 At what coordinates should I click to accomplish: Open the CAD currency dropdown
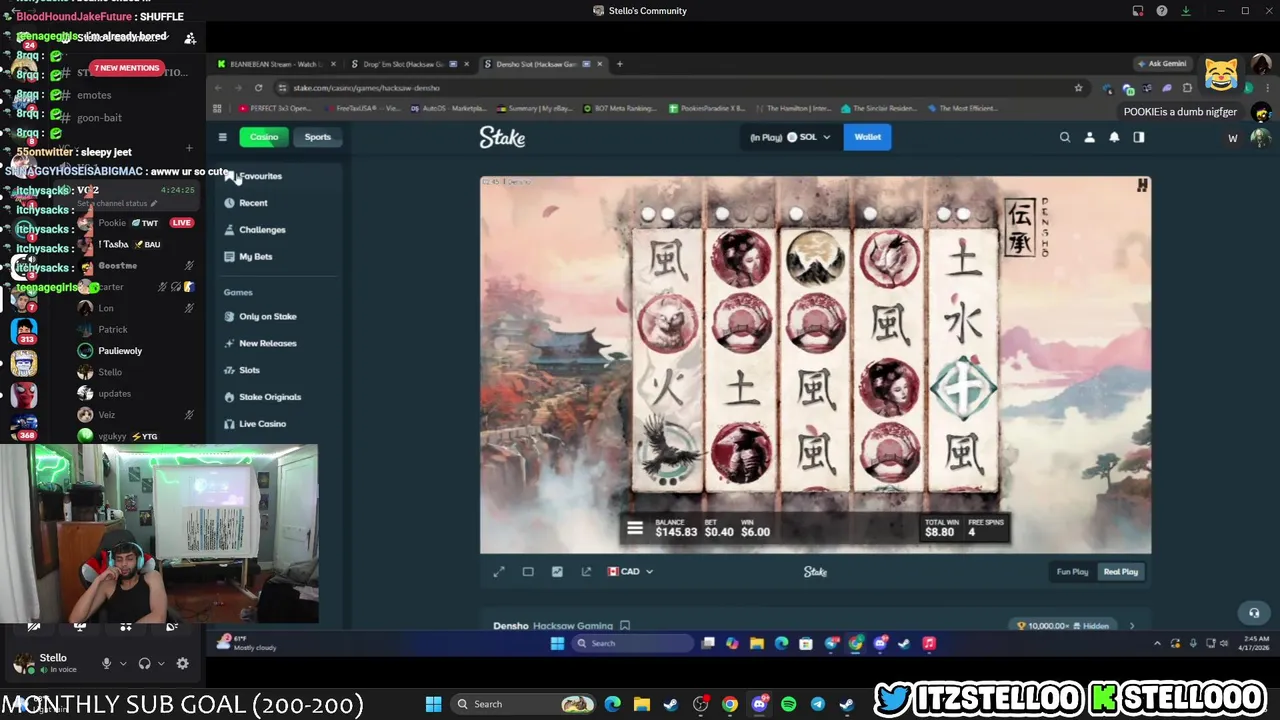630,571
